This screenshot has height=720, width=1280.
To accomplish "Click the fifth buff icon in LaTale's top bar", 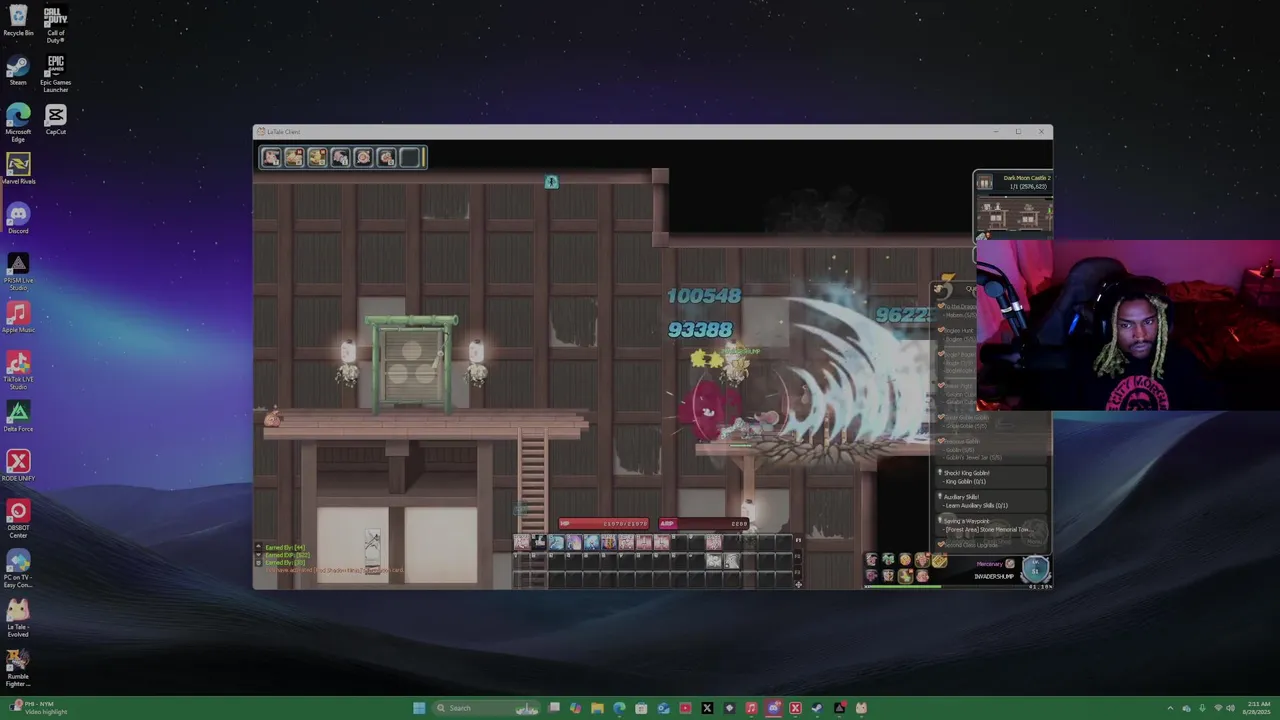I will [363, 157].
